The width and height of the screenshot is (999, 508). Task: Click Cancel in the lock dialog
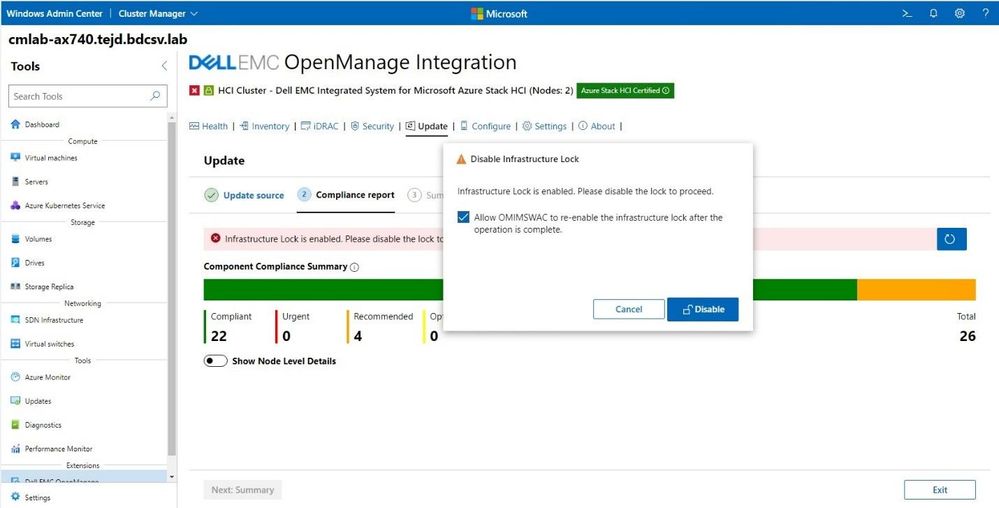629,309
